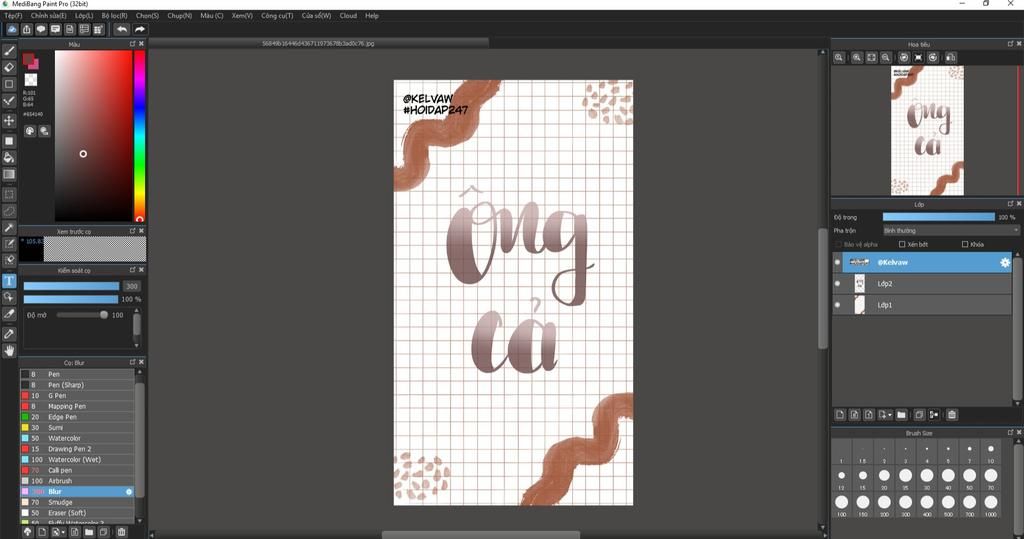Screen dimensions: 1024x539
Task: Delete layer using the trash icon
Action: pyautogui.click(x=952, y=414)
